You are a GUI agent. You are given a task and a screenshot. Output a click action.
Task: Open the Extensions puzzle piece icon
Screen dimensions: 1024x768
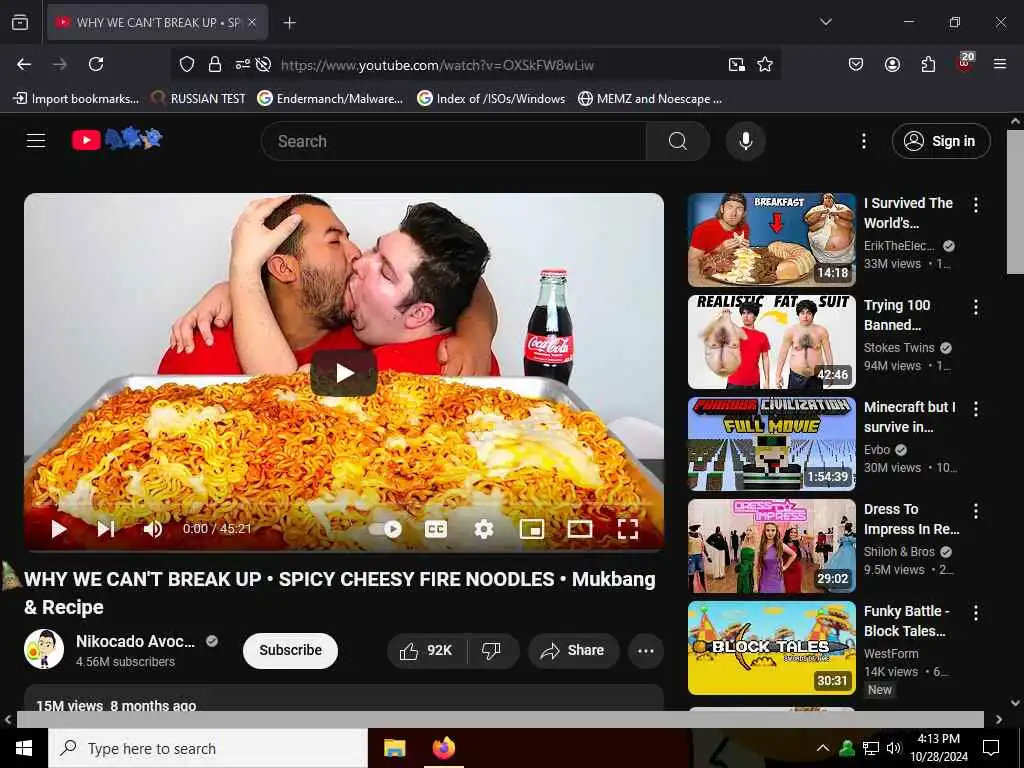[x=928, y=64]
